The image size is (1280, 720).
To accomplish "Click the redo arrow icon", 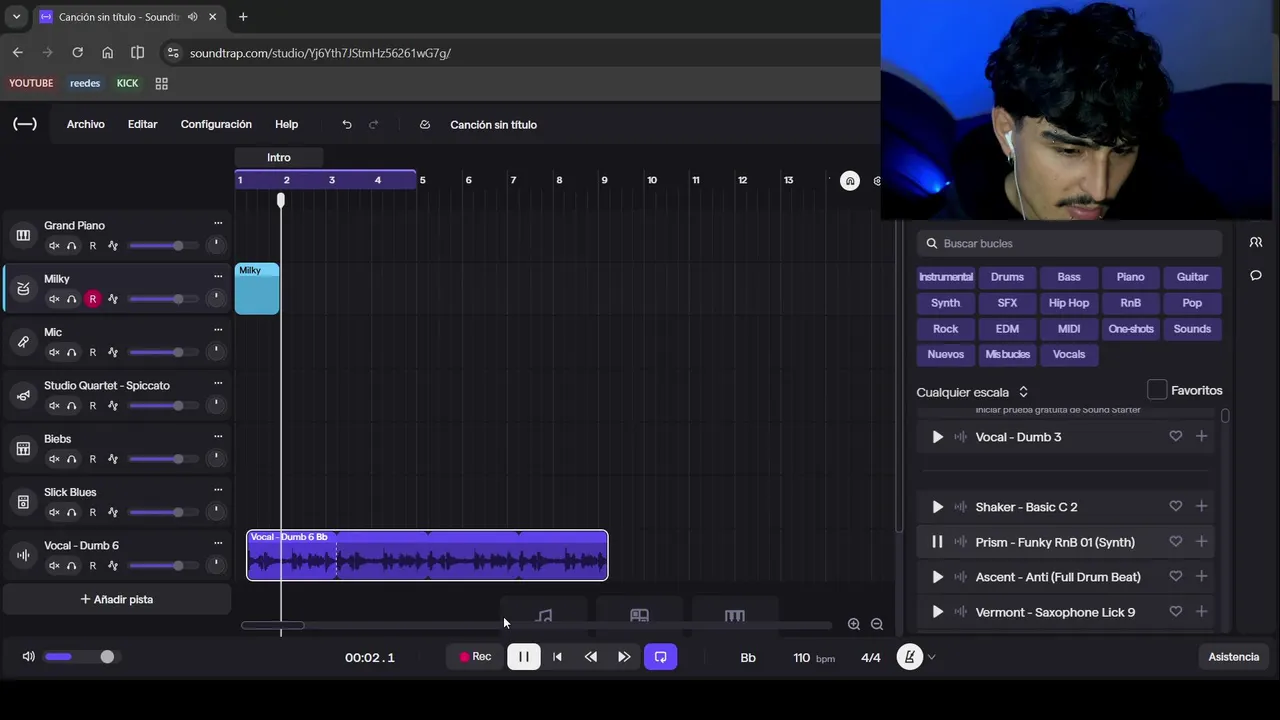I will 374,124.
